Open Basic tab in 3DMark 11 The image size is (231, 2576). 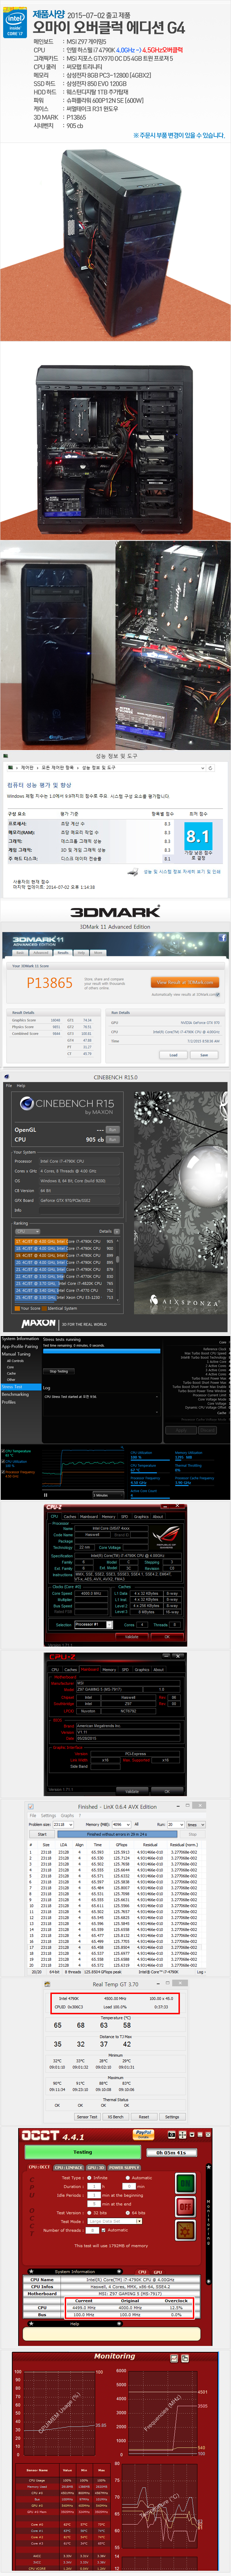point(20,952)
